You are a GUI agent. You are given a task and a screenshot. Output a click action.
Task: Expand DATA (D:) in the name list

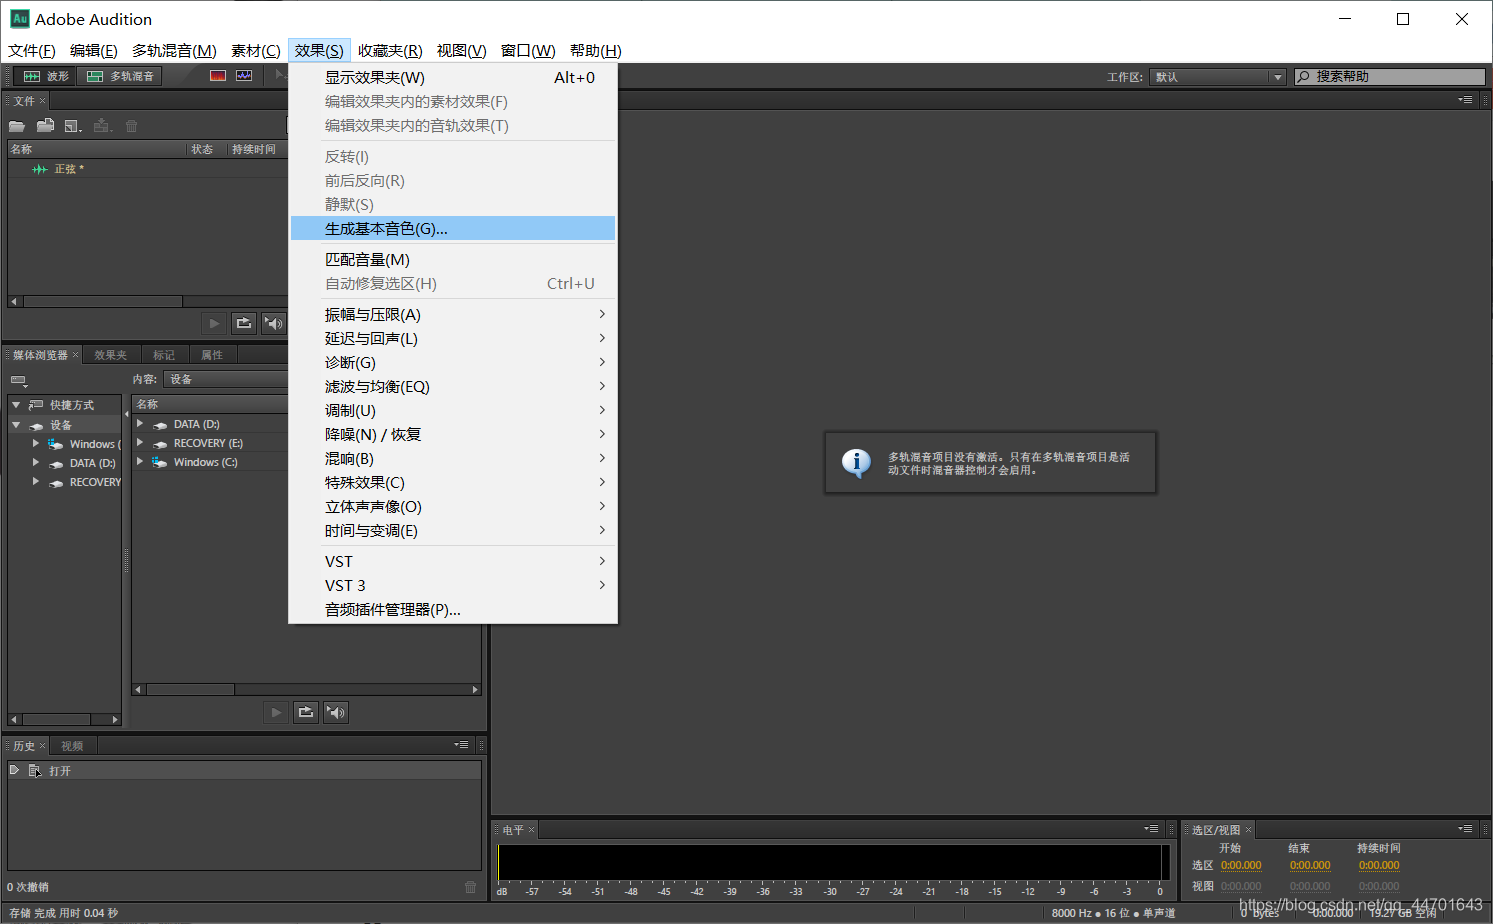pyautogui.click(x=140, y=424)
